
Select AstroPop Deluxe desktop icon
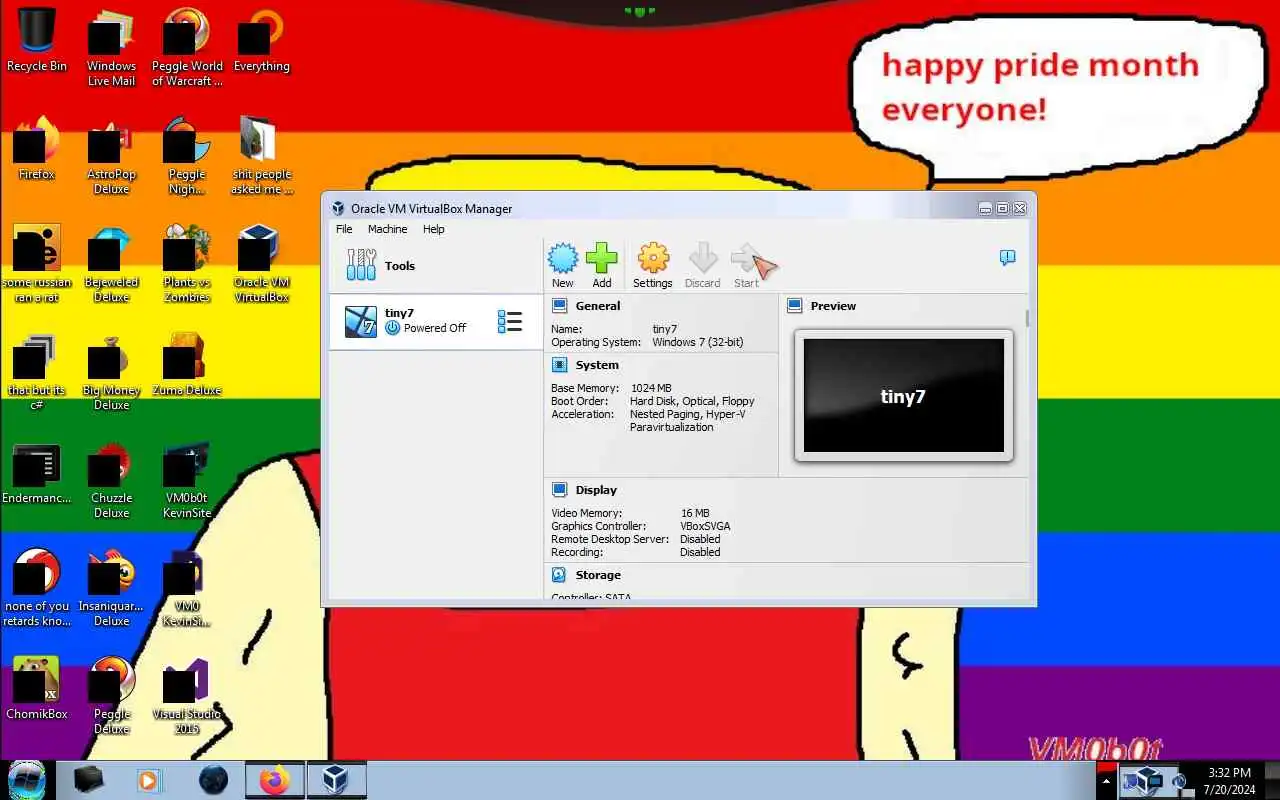111,156
